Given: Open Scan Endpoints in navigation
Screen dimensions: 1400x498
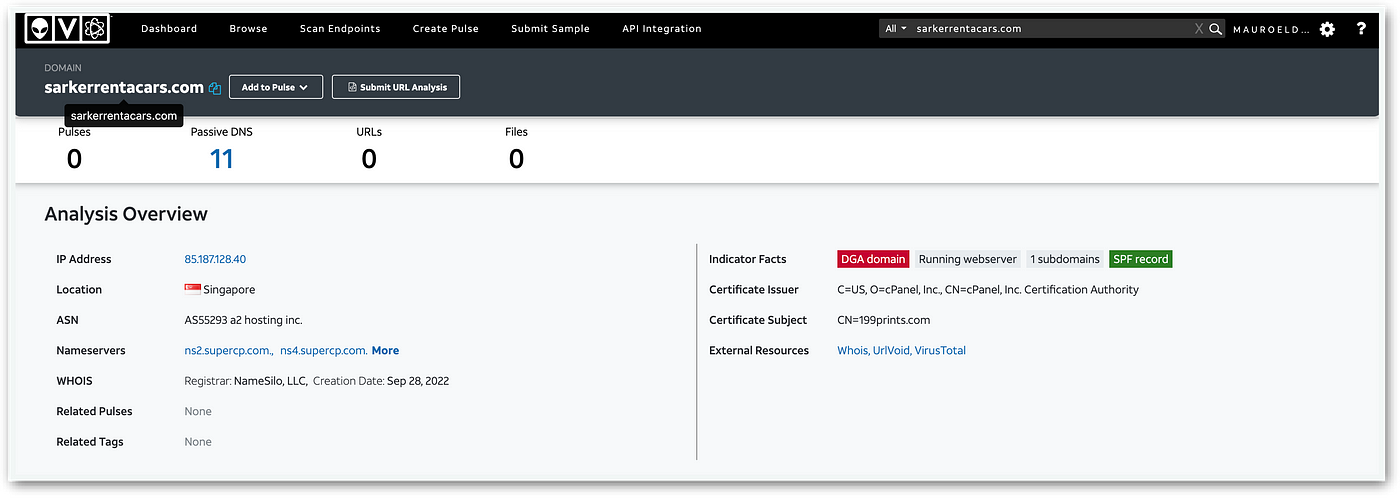Looking at the screenshot, I should tap(340, 29).
